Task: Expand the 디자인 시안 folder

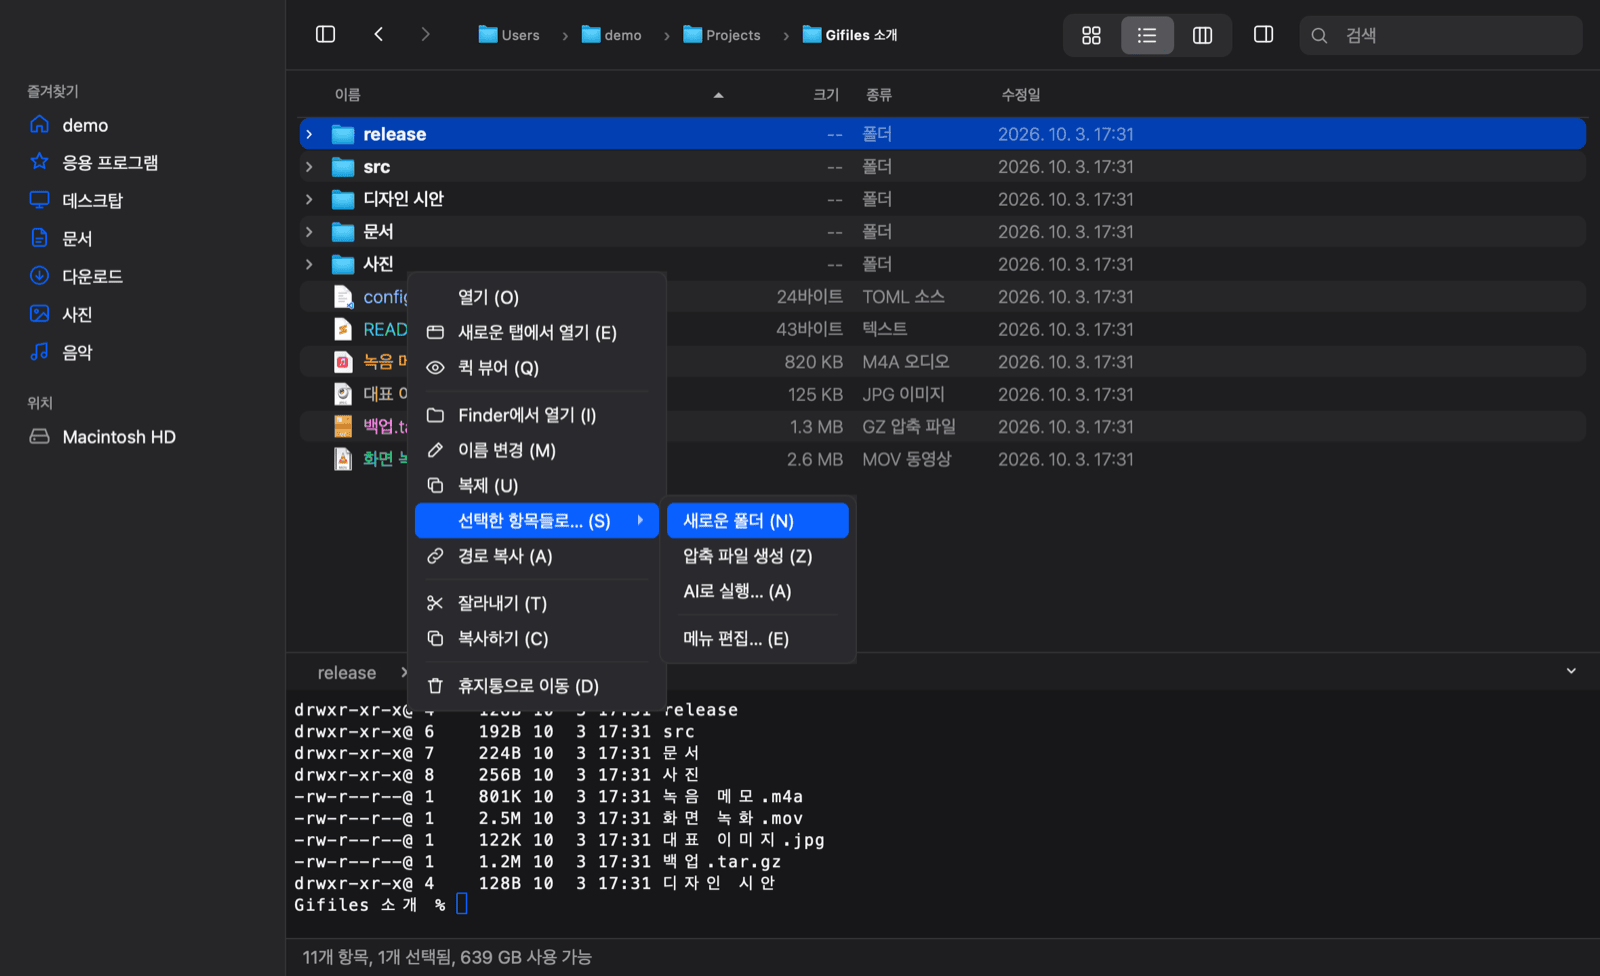Action: [x=309, y=199]
